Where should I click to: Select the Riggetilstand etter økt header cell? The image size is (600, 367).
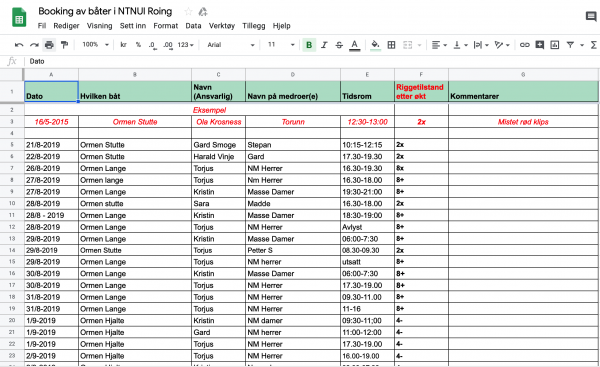click(421, 91)
